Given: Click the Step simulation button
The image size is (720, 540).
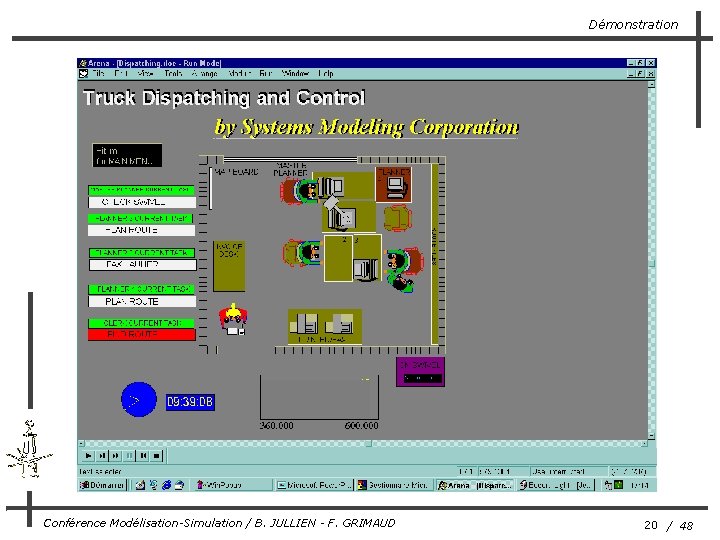Looking at the screenshot, I should coord(102,456).
